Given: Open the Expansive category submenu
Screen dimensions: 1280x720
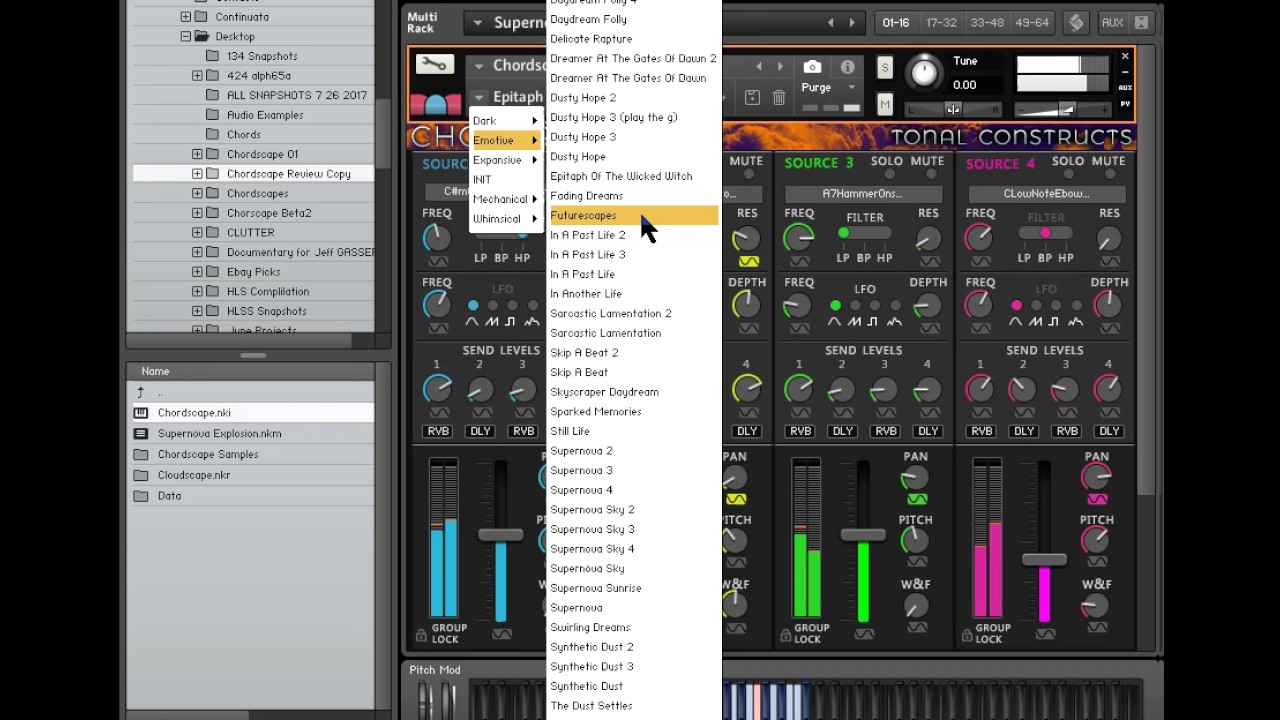Looking at the screenshot, I should [505, 160].
